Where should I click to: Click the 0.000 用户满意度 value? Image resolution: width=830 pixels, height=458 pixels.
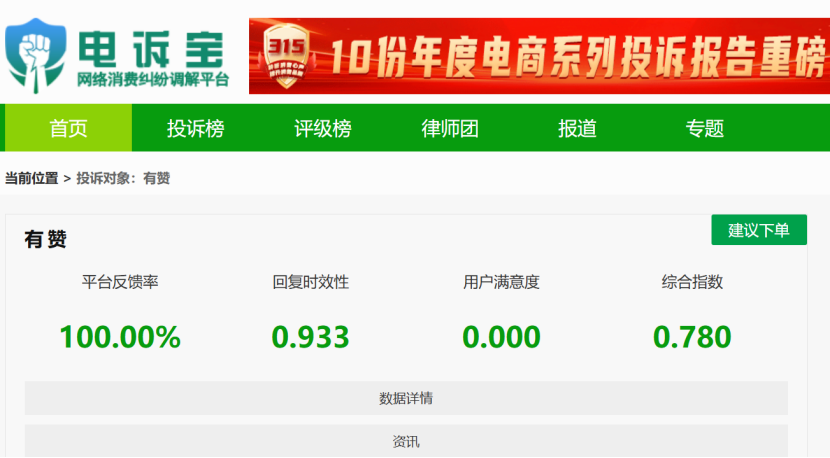pyautogui.click(x=501, y=337)
